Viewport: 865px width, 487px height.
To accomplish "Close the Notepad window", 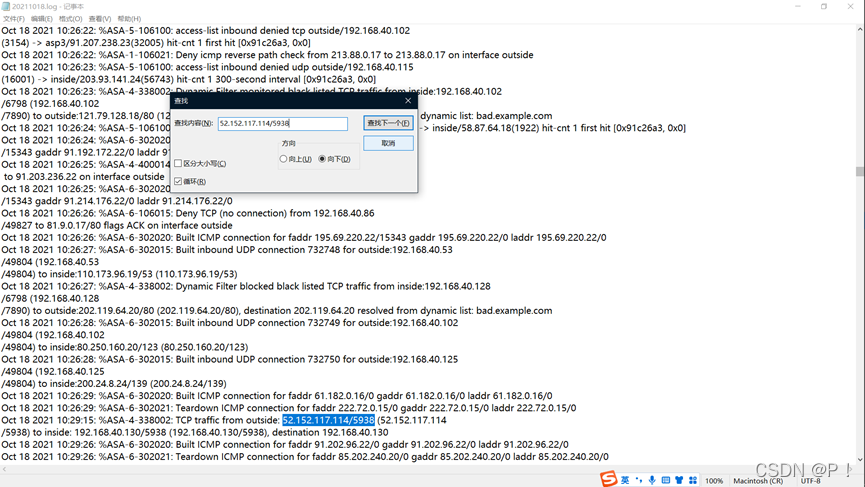I will (850, 7).
